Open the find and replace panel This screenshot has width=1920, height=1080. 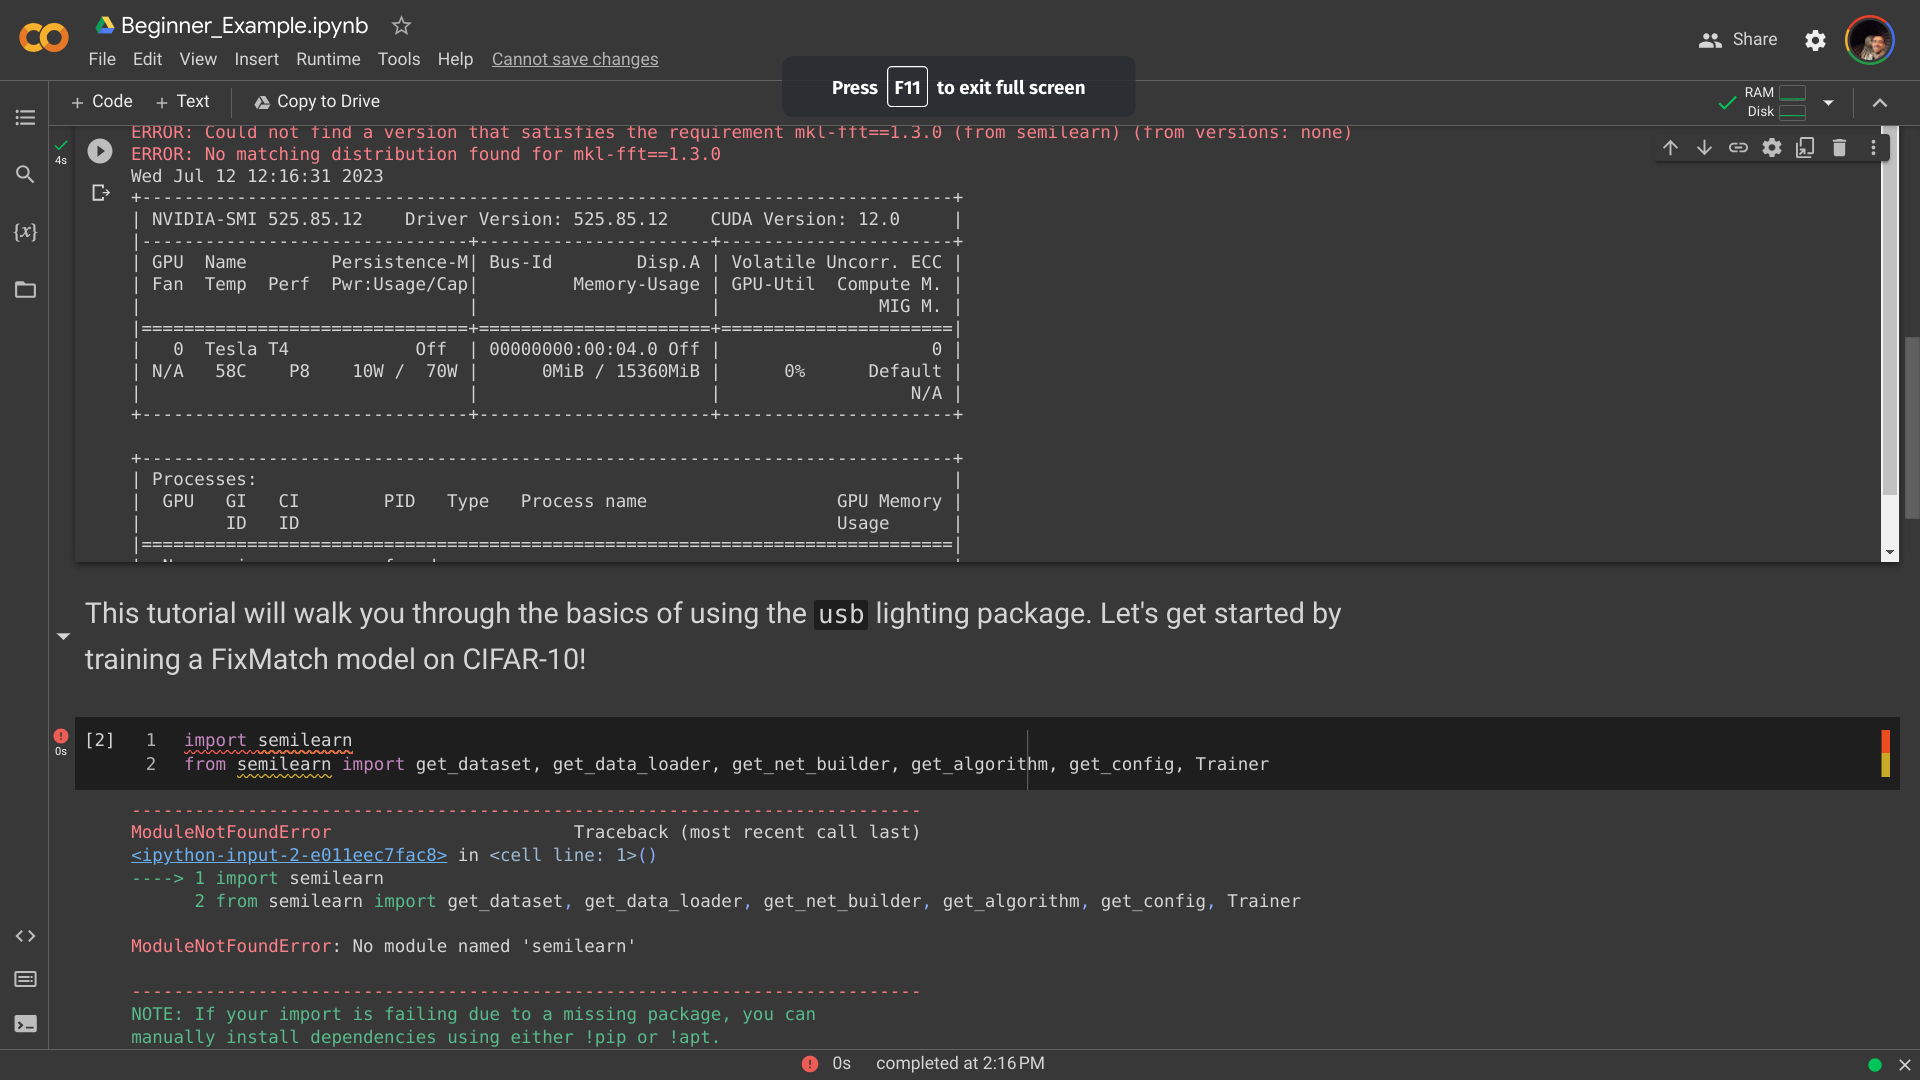[25, 174]
